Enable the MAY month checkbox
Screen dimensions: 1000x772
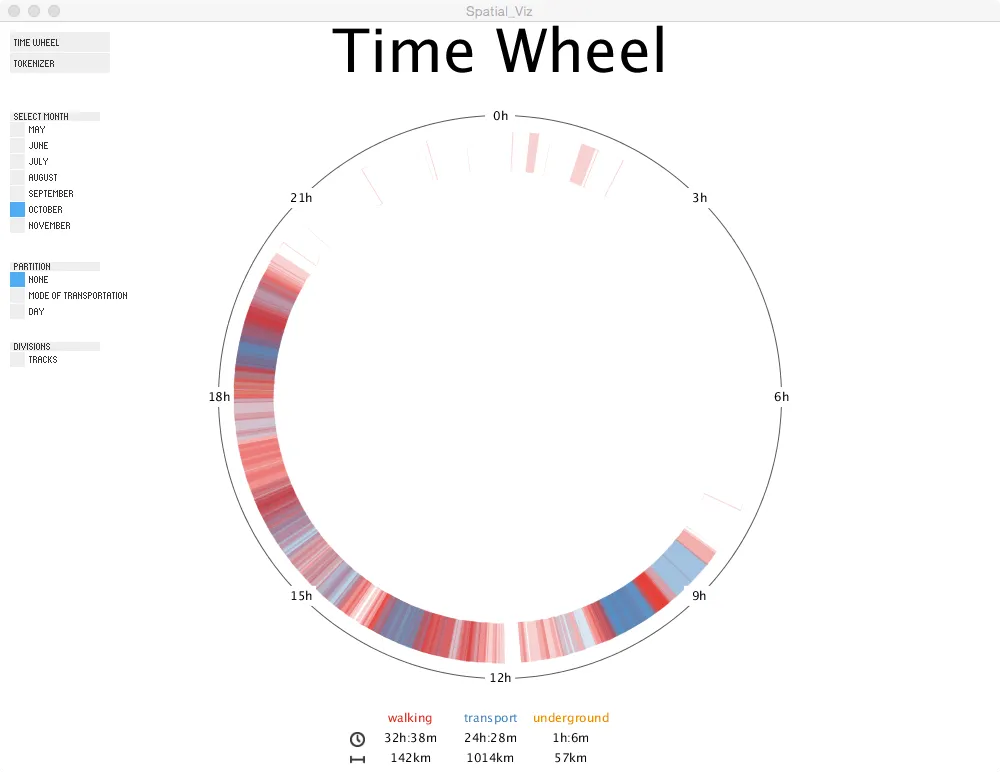[x=16, y=129]
